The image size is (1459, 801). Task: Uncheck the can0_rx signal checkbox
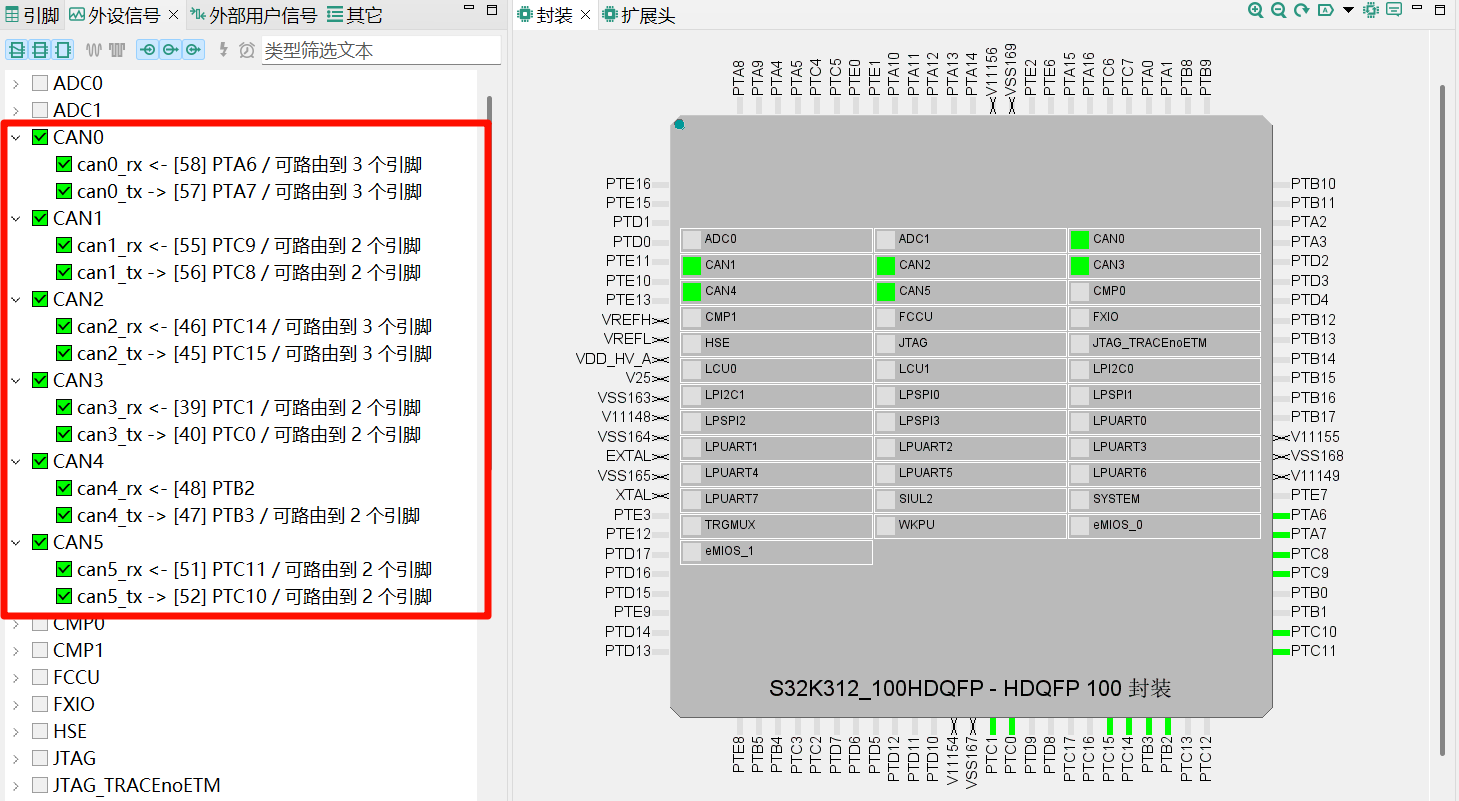[64, 164]
